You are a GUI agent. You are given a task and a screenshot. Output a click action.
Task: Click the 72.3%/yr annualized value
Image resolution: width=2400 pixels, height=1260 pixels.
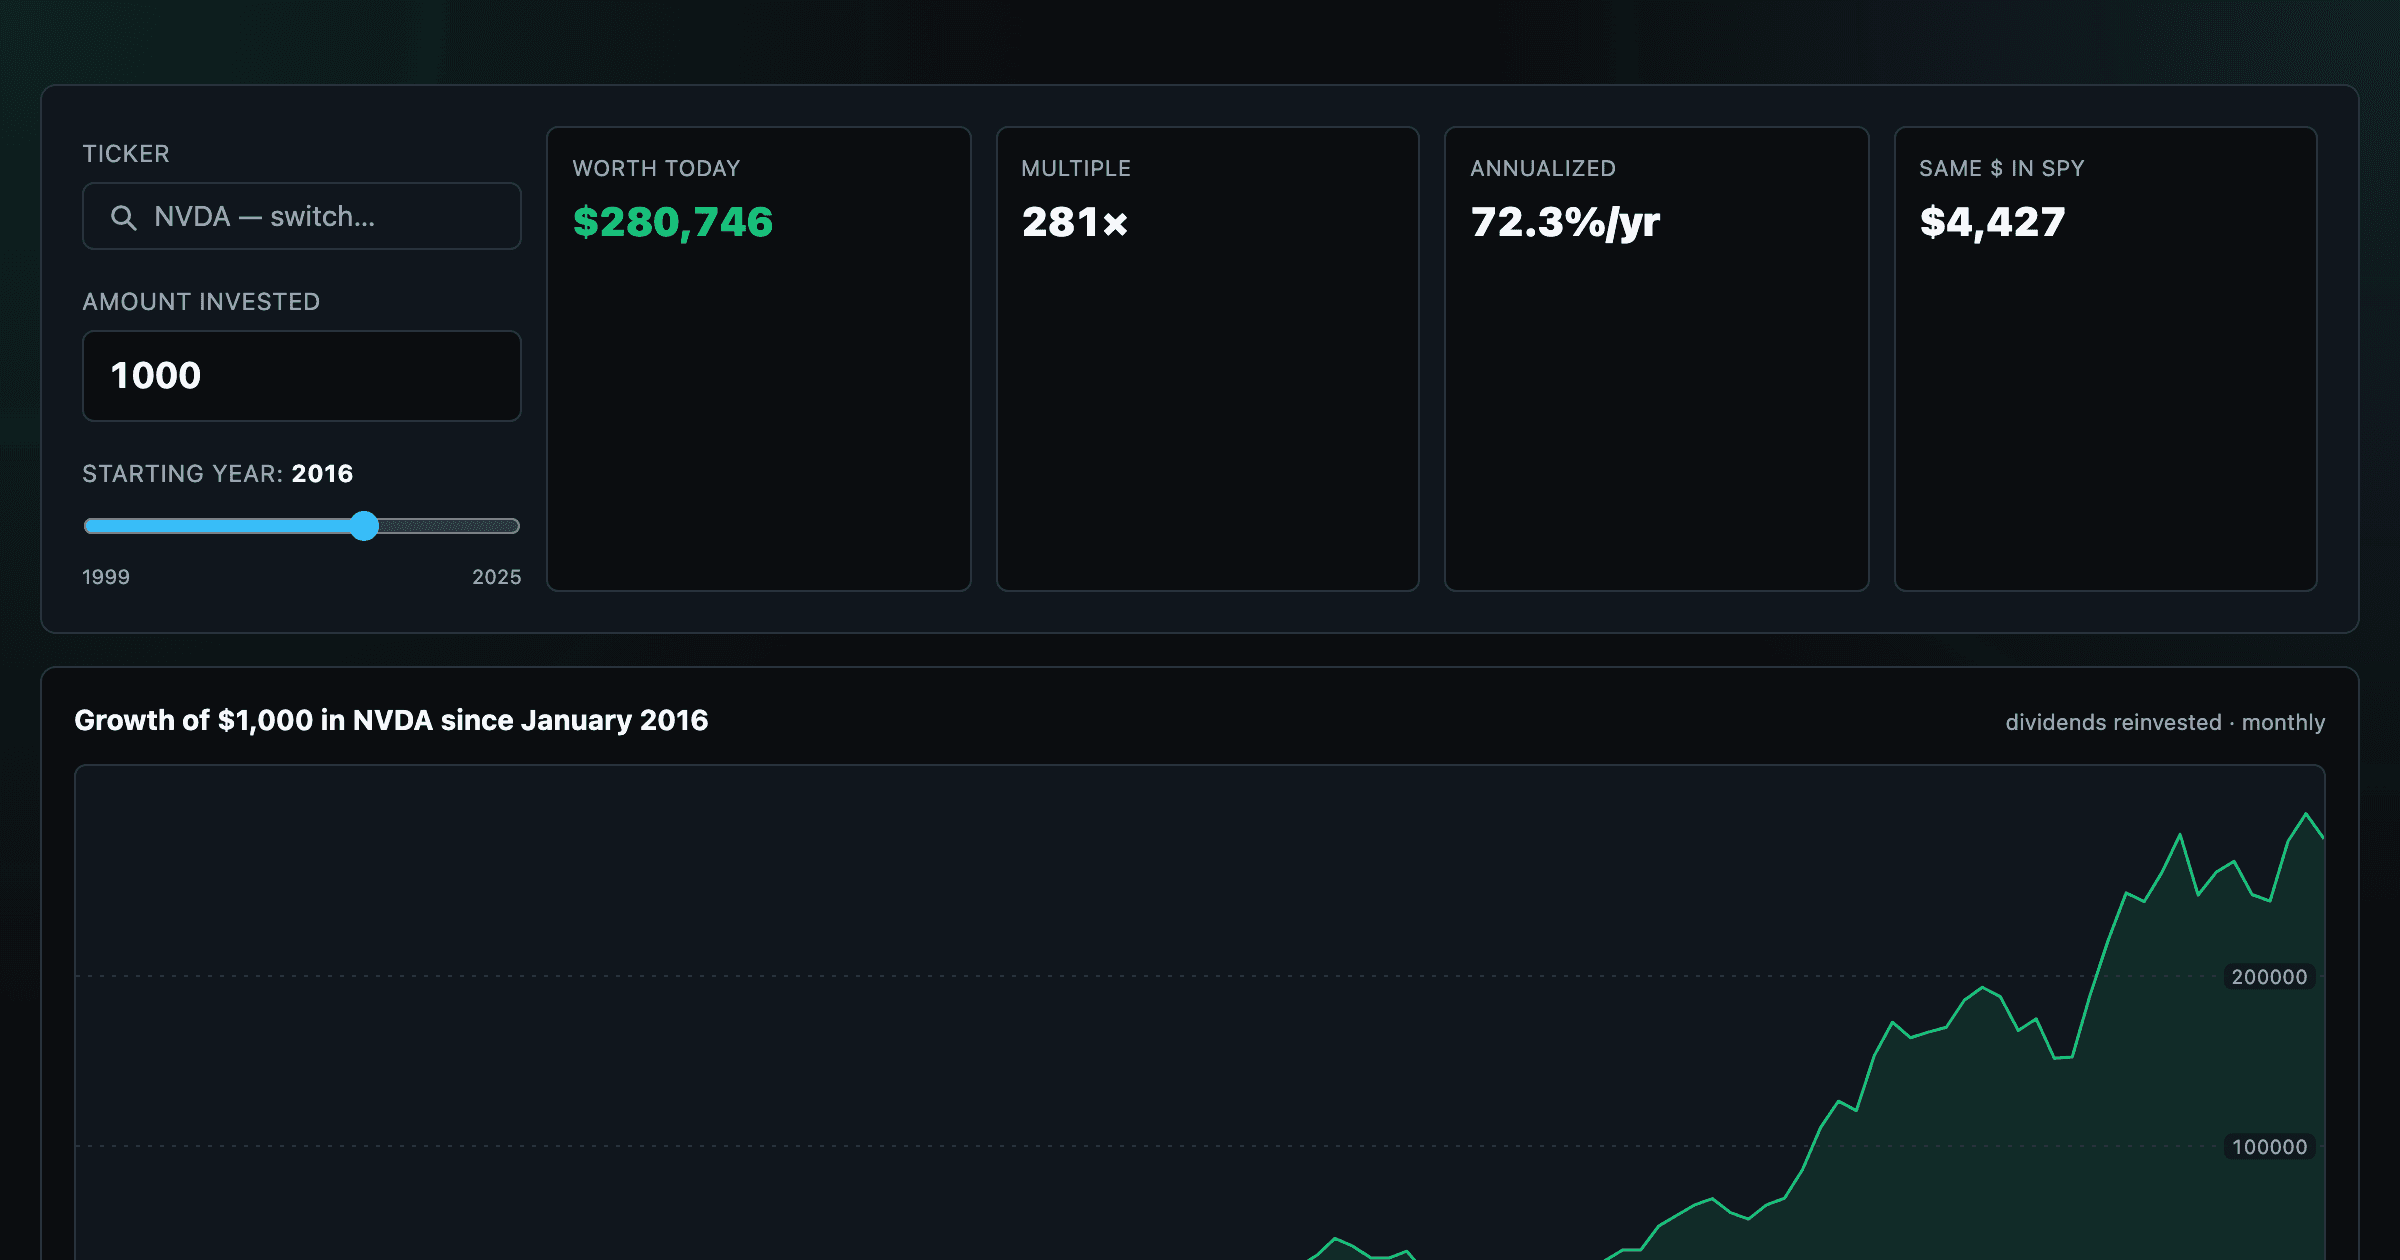pos(1565,222)
